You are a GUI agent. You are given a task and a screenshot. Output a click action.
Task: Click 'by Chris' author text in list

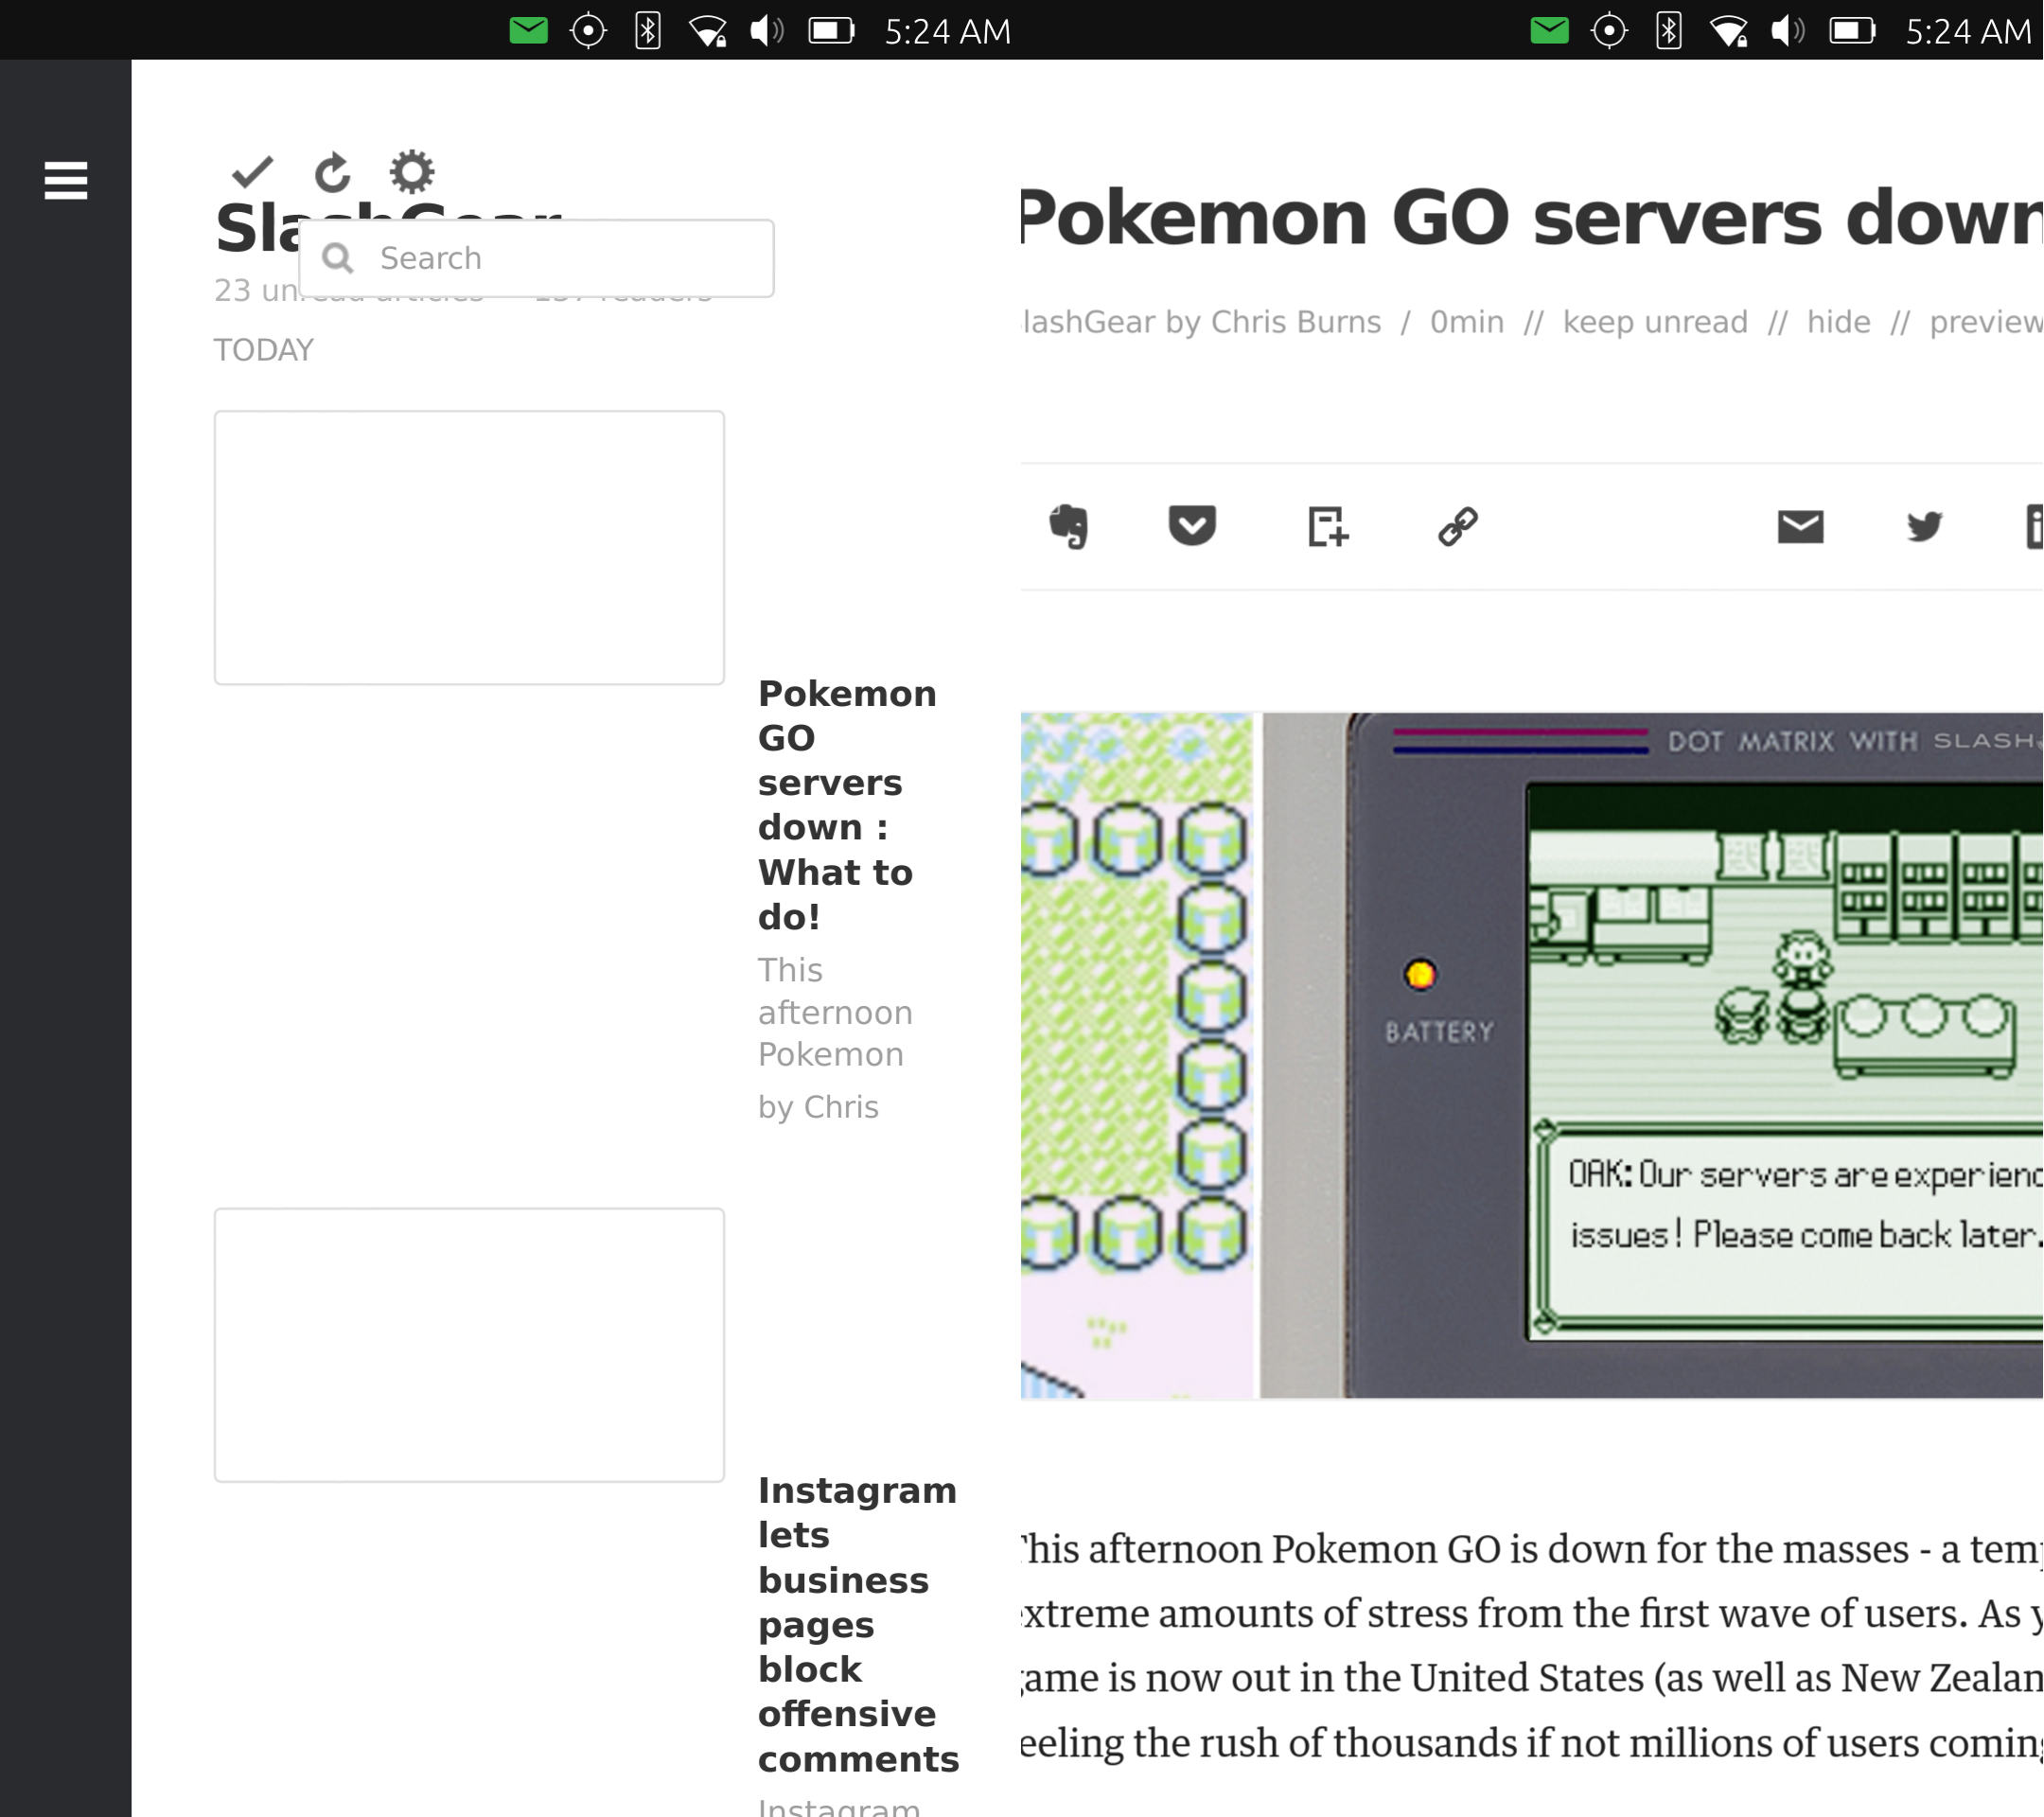point(818,1107)
